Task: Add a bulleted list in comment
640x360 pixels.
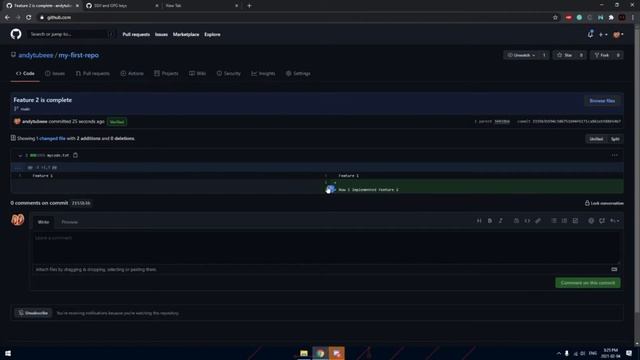Action: tap(553, 221)
